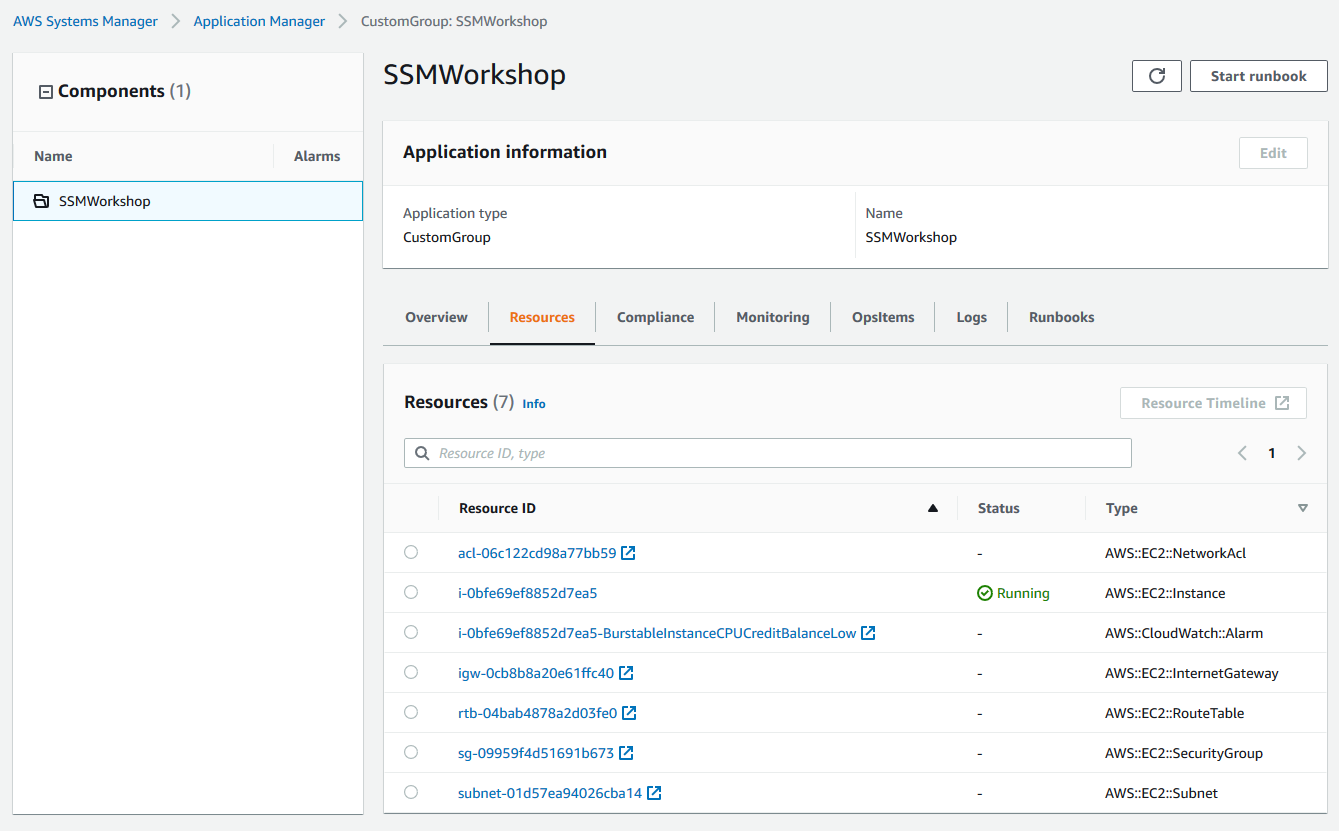Select radio button for igw-0cb8b8a20e61ffc40
The height and width of the screenshot is (831, 1339).
411,672
